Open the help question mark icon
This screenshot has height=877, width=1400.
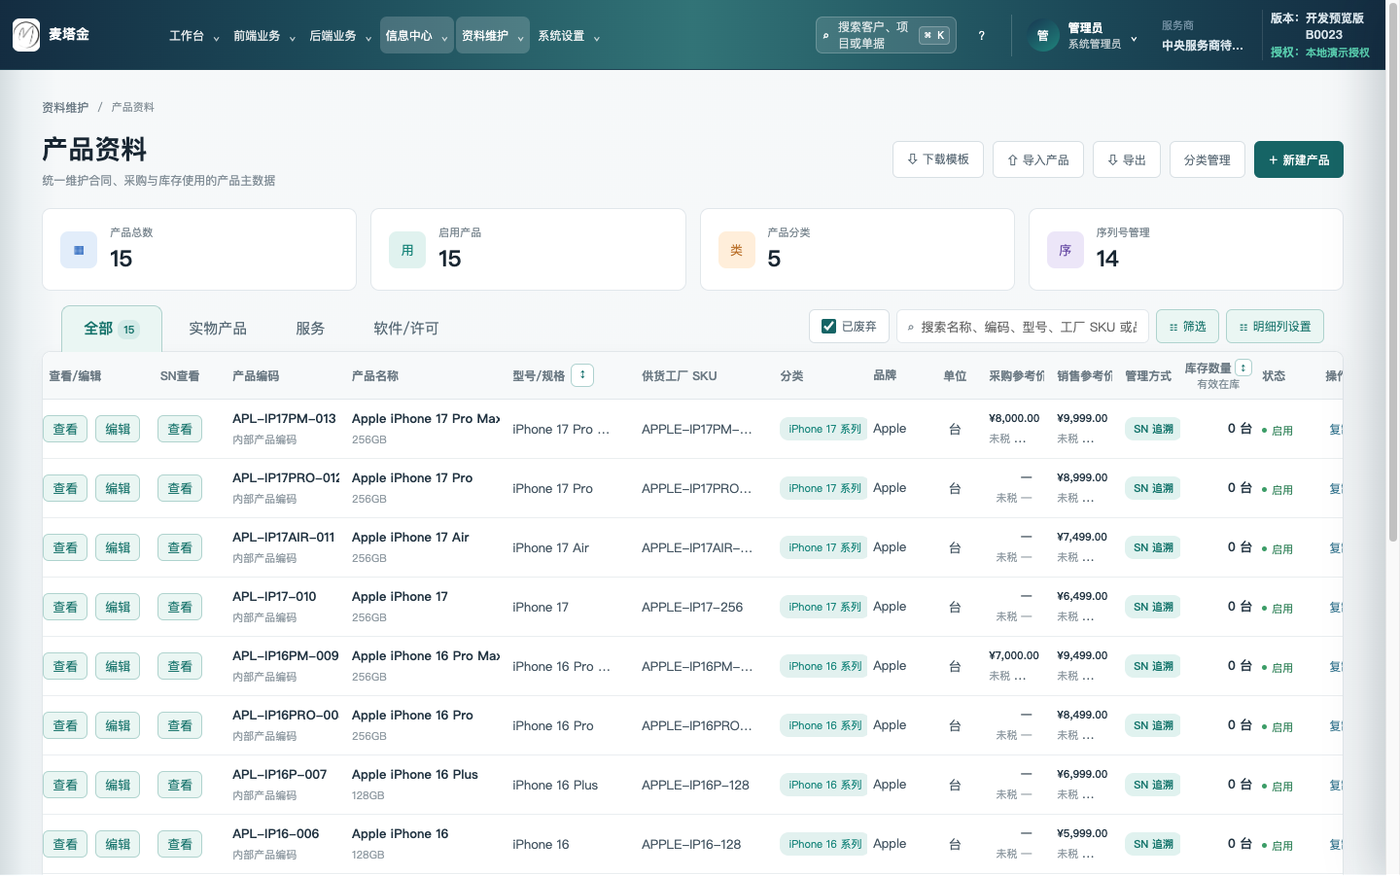[x=981, y=36]
